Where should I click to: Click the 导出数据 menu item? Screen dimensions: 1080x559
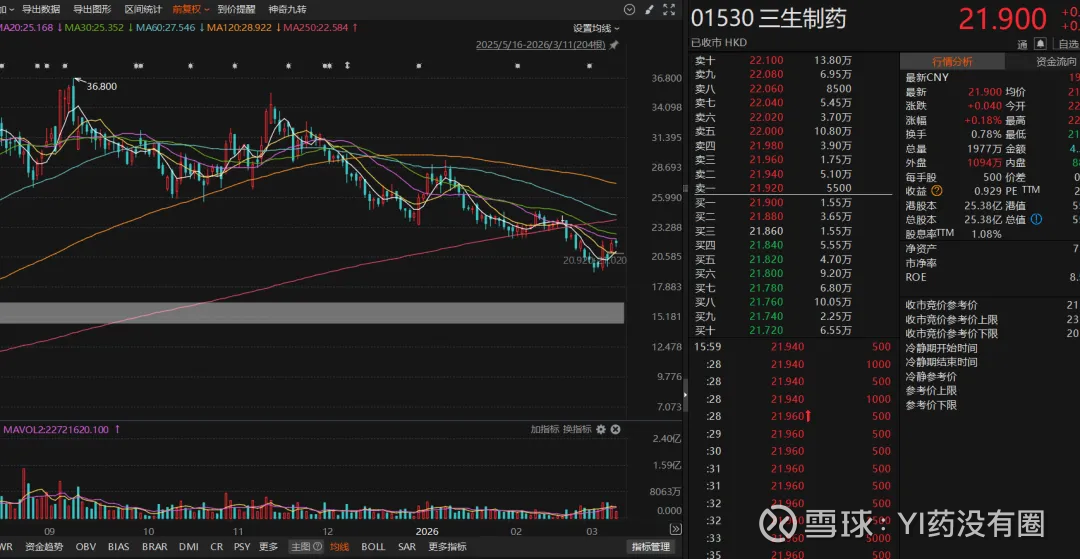pyautogui.click(x=41, y=10)
